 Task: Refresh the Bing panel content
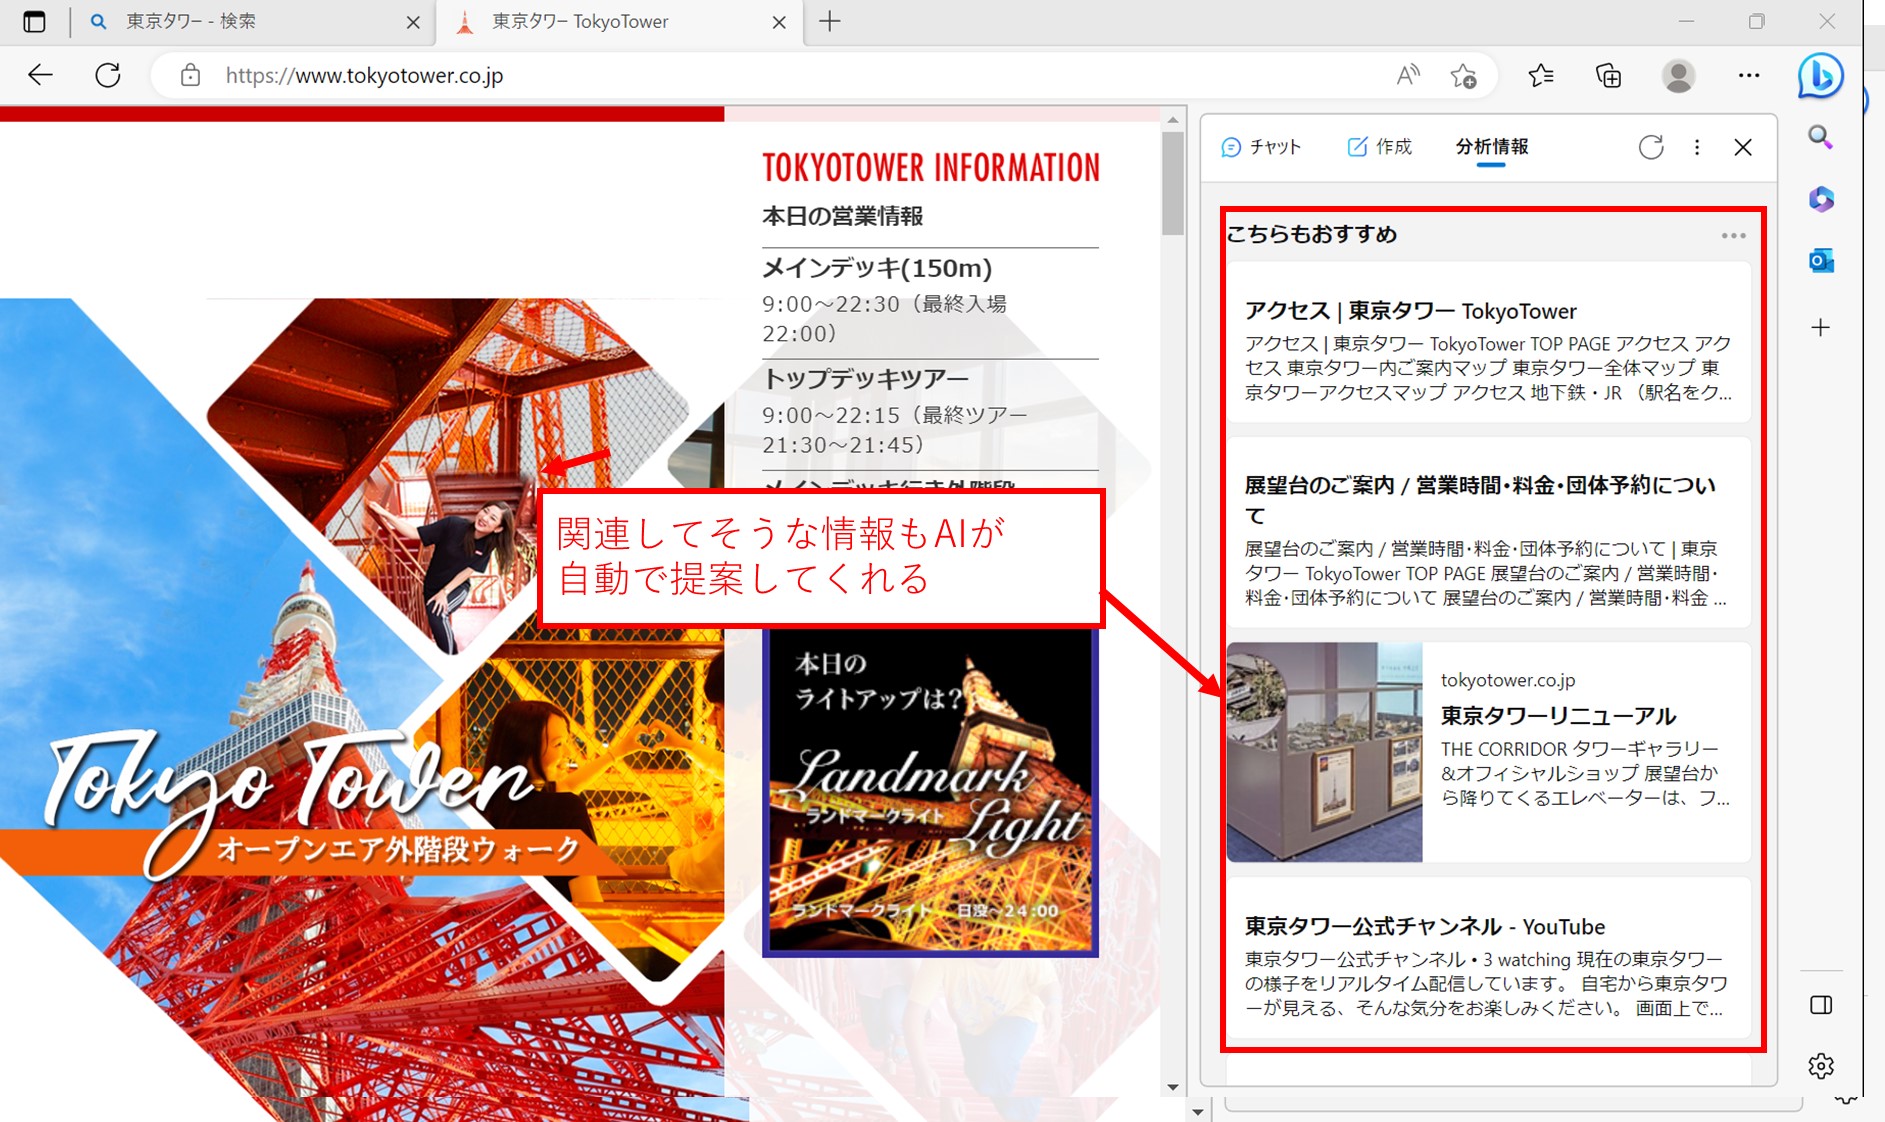click(1651, 147)
